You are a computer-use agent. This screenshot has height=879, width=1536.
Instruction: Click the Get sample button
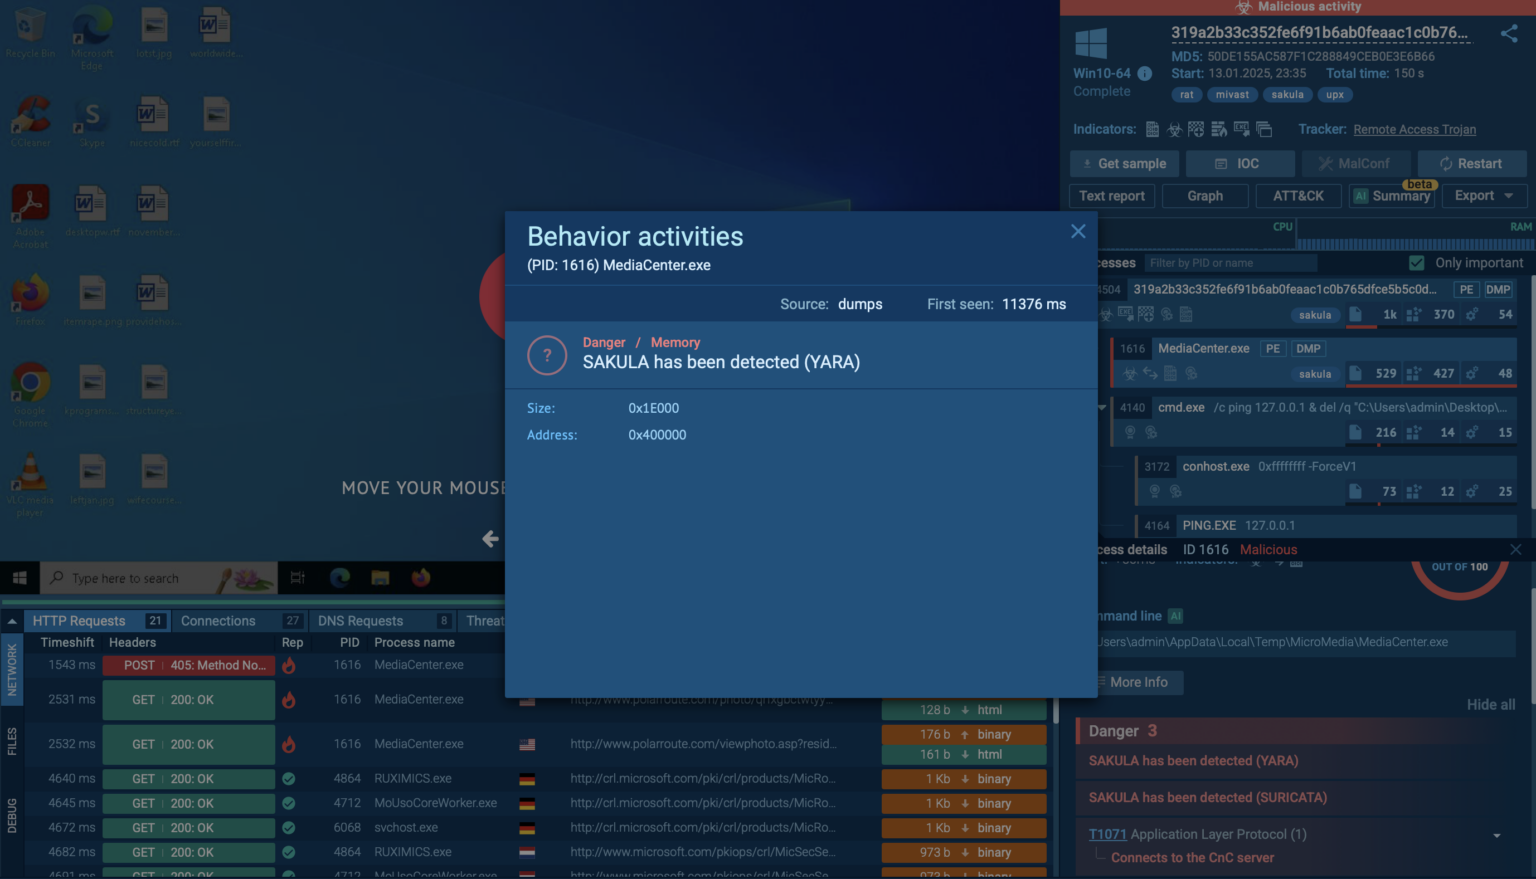(x=1124, y=163)
